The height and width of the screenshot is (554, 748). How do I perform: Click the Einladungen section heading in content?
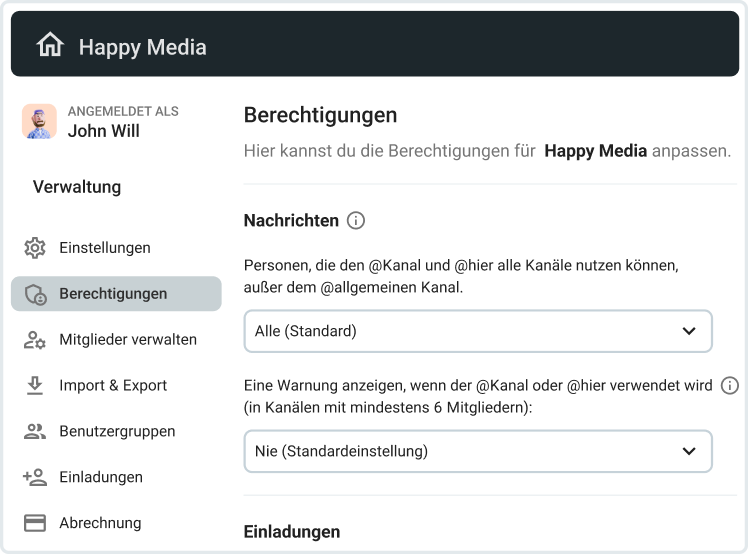point(292,532)
